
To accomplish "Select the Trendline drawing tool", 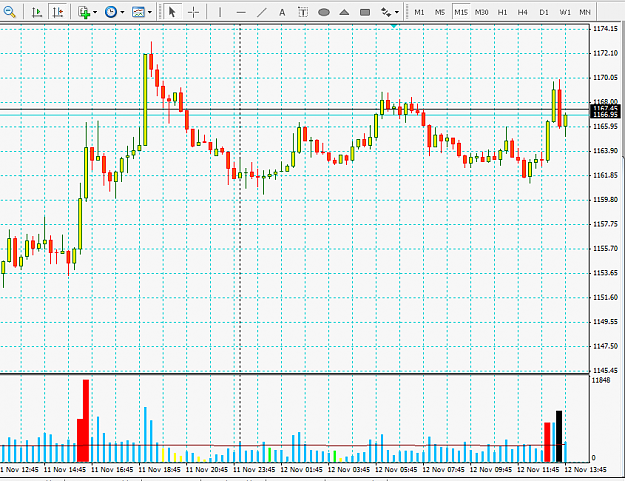I will (261, 12).
